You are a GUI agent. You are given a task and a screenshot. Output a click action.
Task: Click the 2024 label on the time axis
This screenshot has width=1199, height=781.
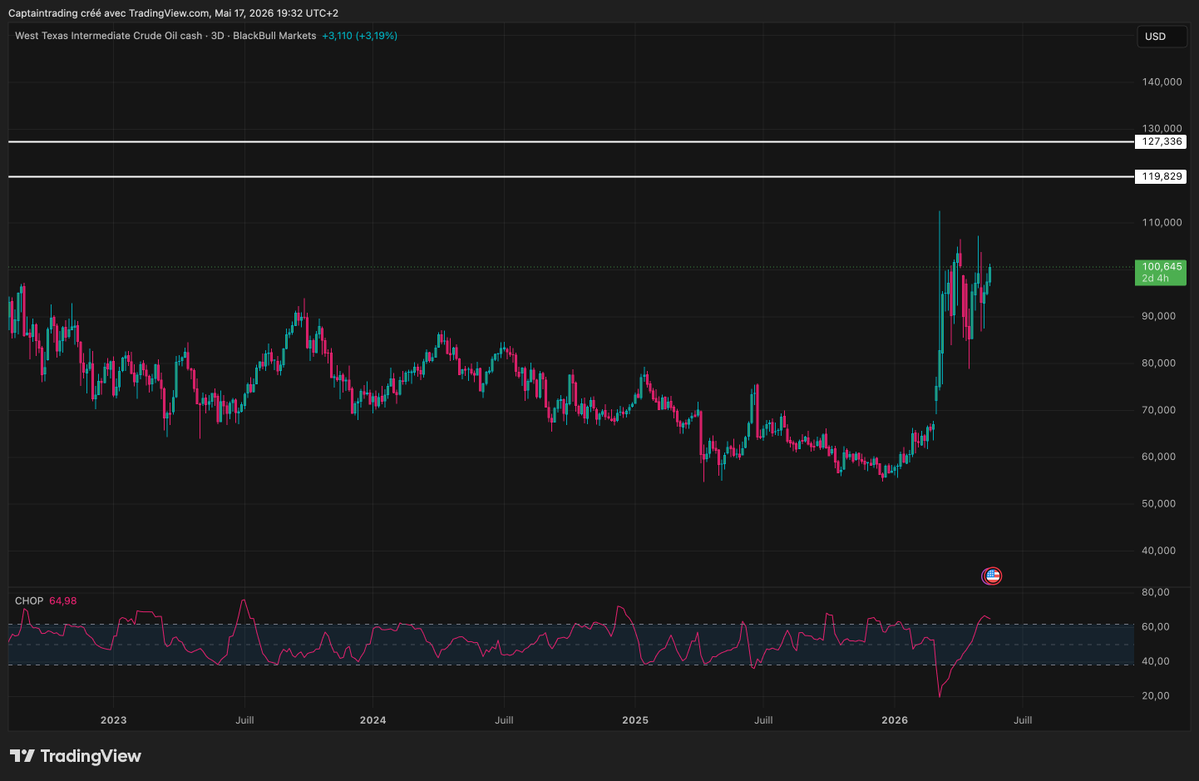coord(372,720)
